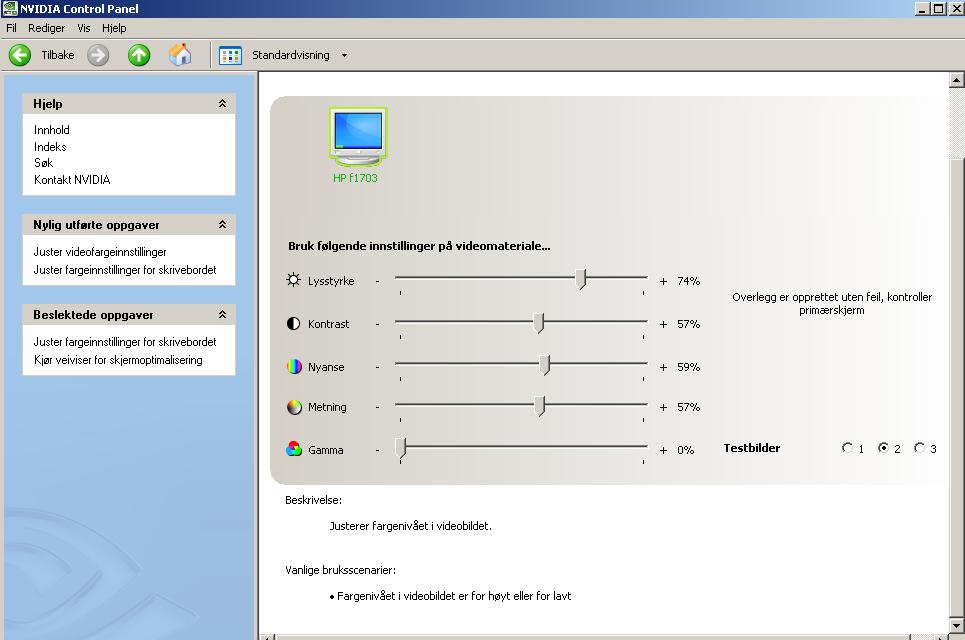Image resolution: width=965 pixels, height=640 pixels.
Task: Click the minus sign beside Lysstyrke
Action: pyautogui.click(x=377, y=281)
